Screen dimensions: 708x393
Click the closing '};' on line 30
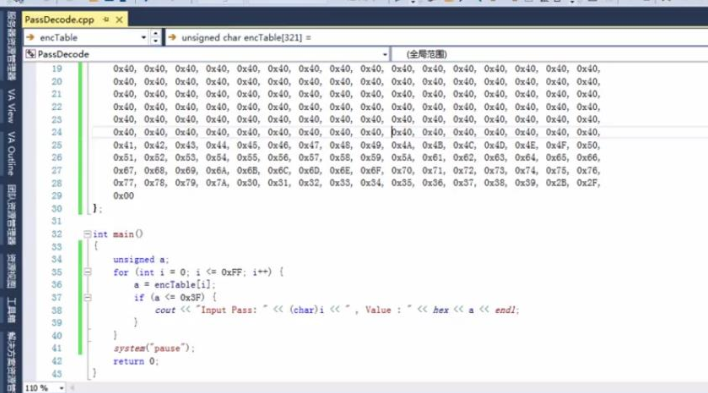(x=98, y=208)
